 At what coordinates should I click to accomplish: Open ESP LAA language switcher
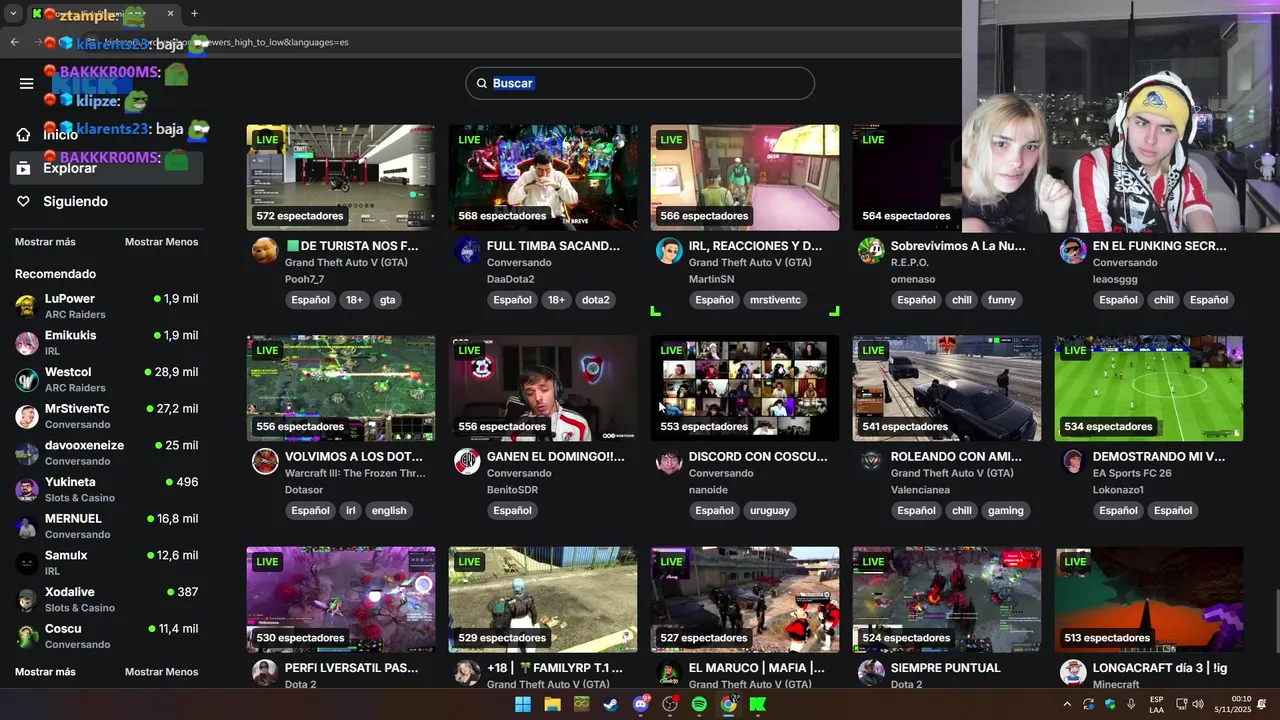[x=1156, y=704]
